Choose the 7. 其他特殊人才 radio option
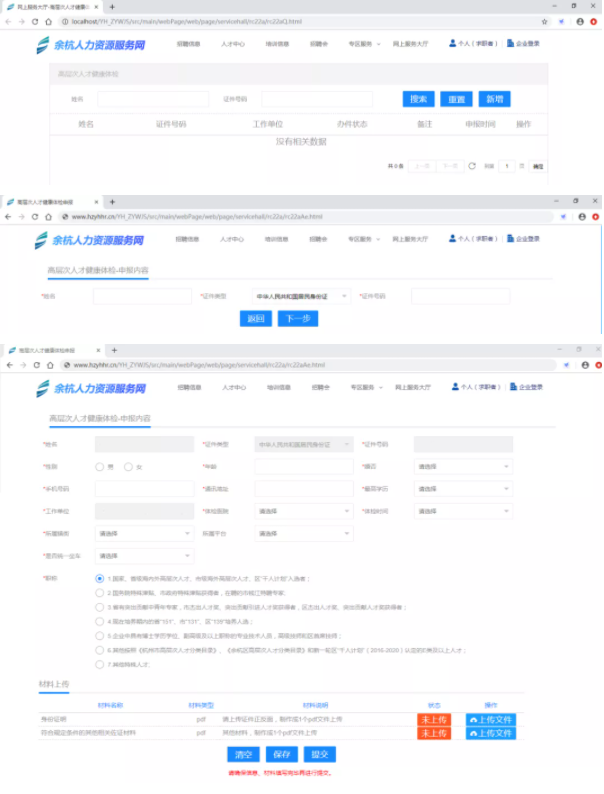 [100, 663]
